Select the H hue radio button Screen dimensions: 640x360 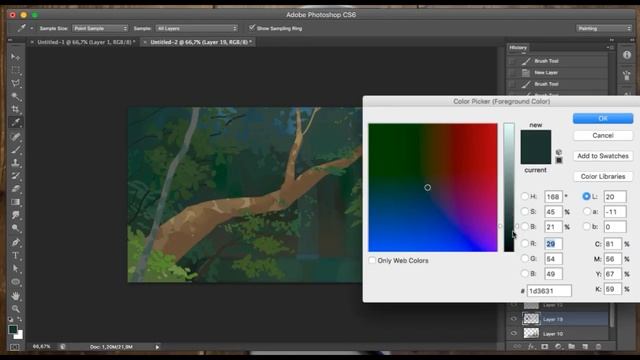tap(525, 196)
